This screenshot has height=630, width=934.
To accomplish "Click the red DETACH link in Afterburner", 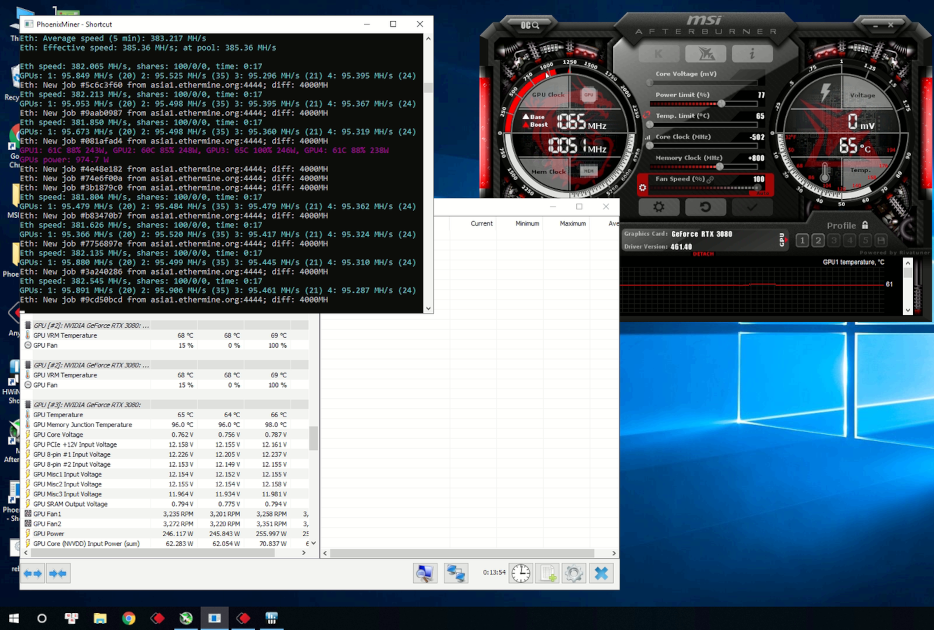I will 703,254.
